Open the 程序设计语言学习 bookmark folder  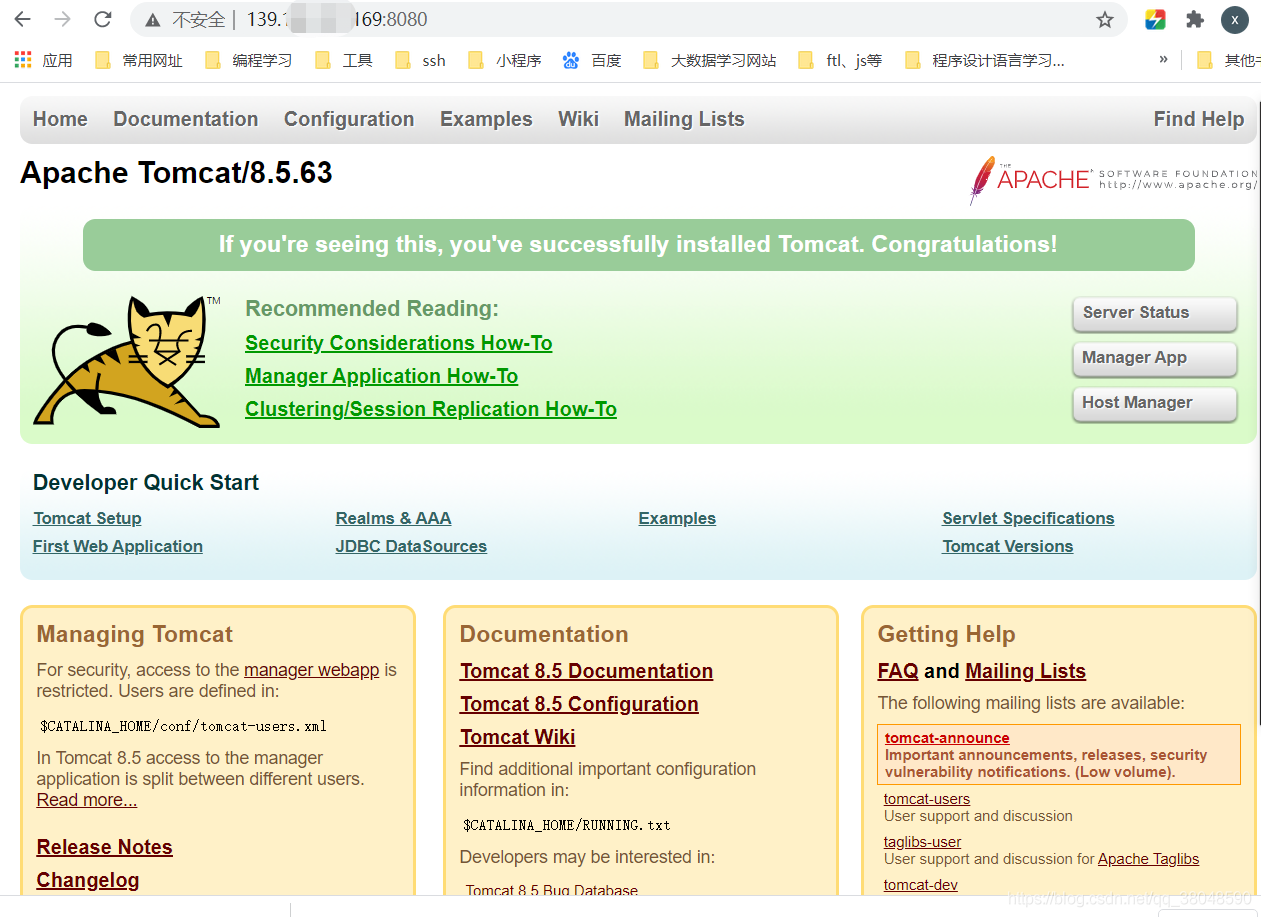985,60
